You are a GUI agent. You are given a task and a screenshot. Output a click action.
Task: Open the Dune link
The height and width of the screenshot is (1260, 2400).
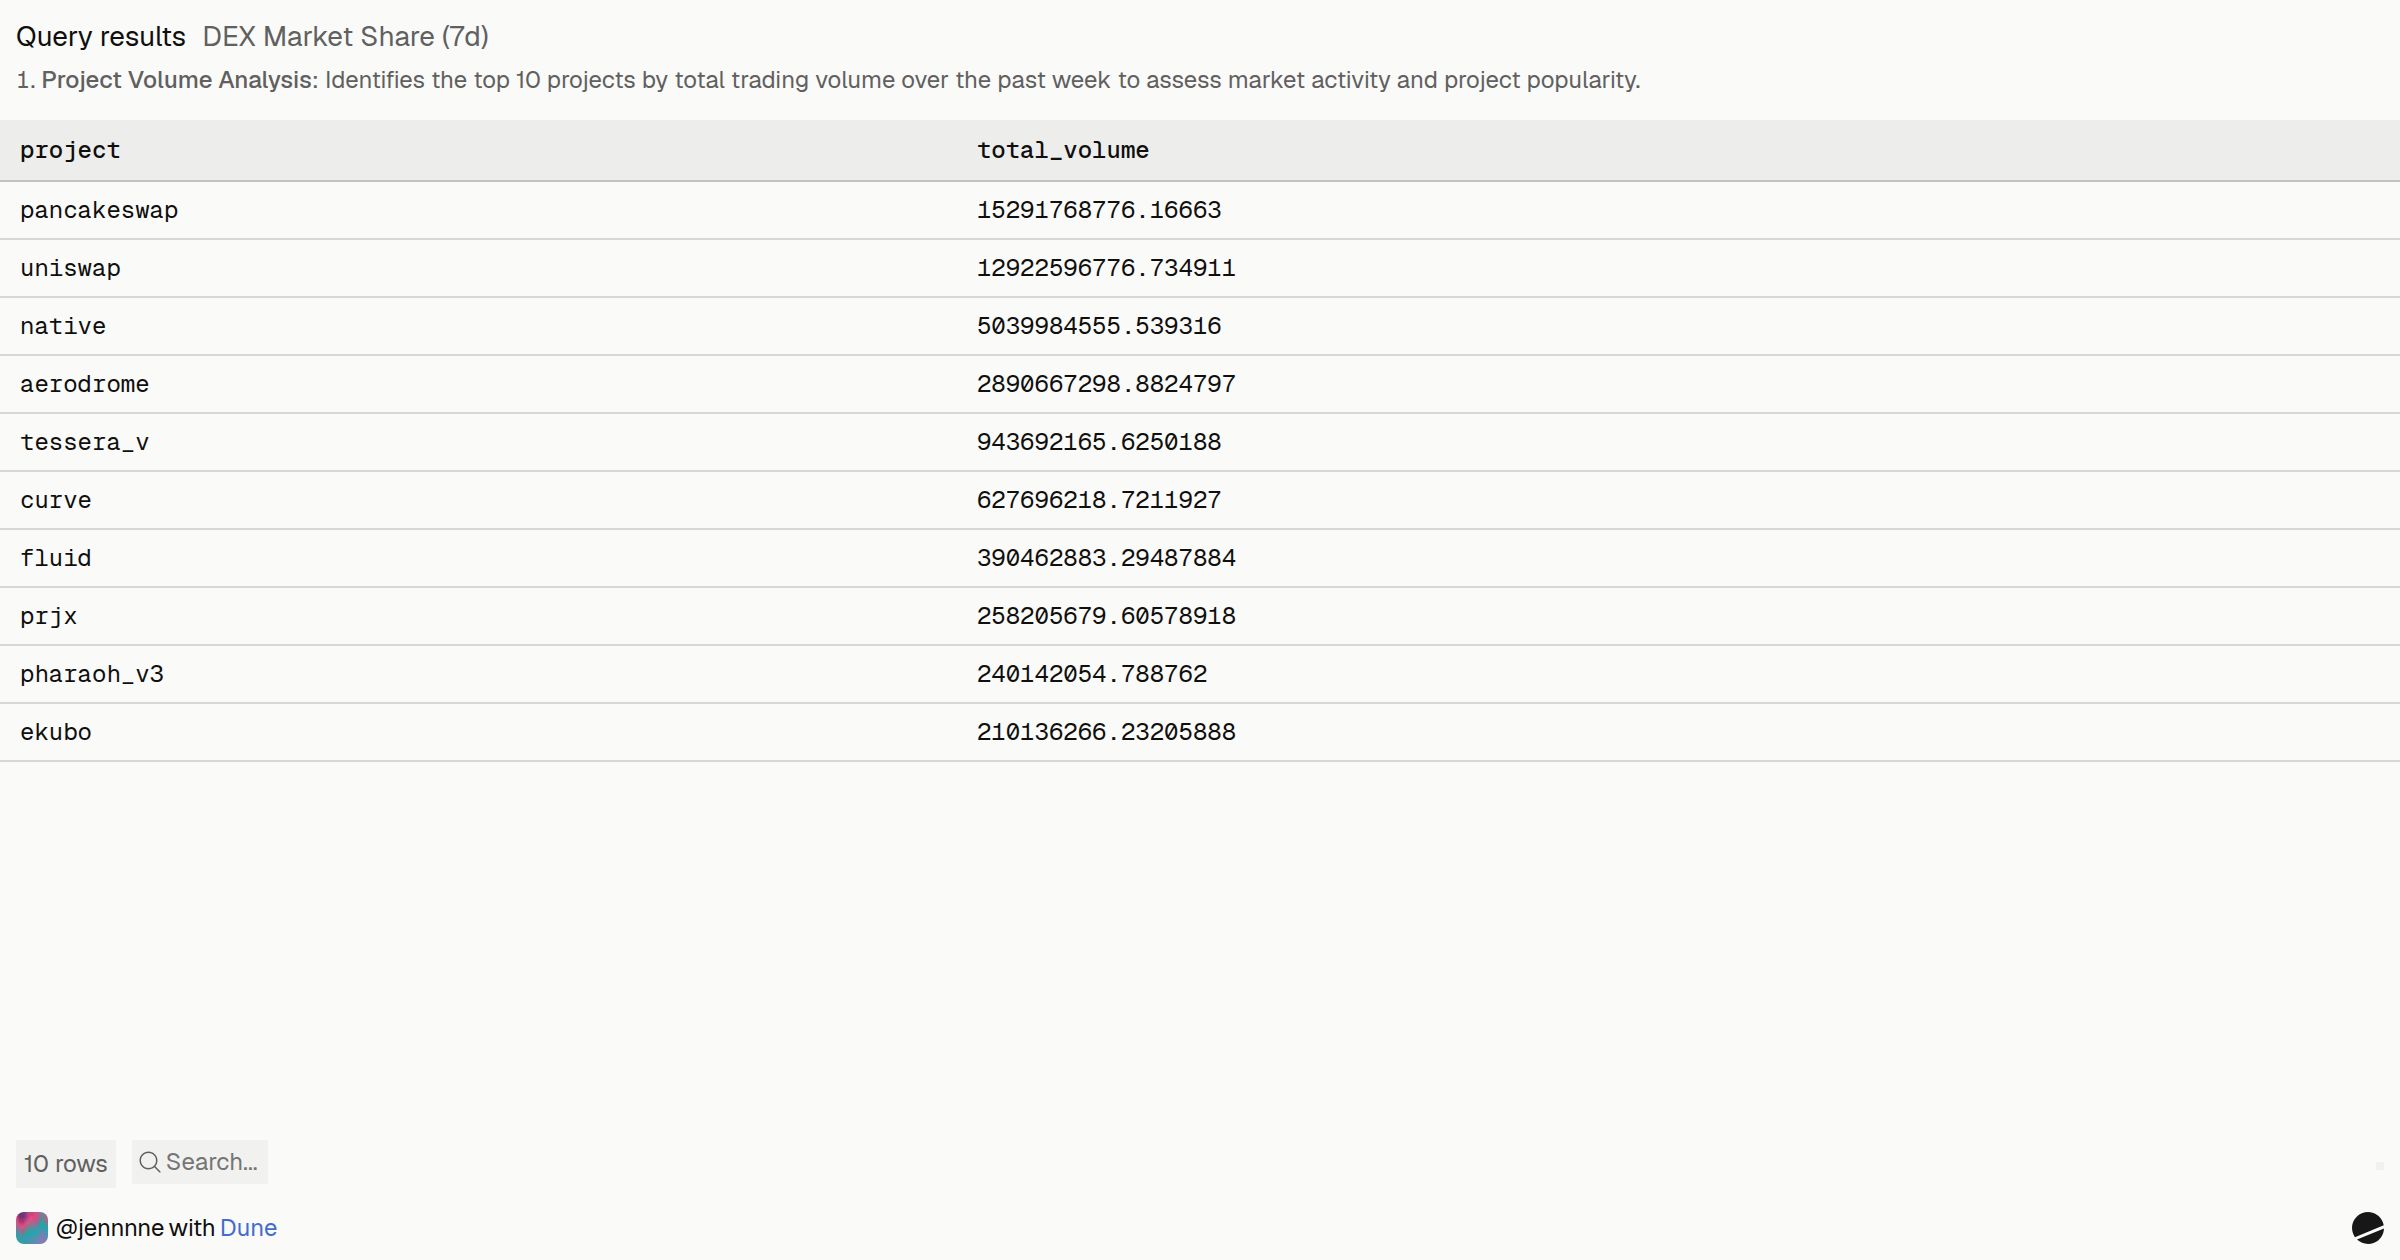248,1228
